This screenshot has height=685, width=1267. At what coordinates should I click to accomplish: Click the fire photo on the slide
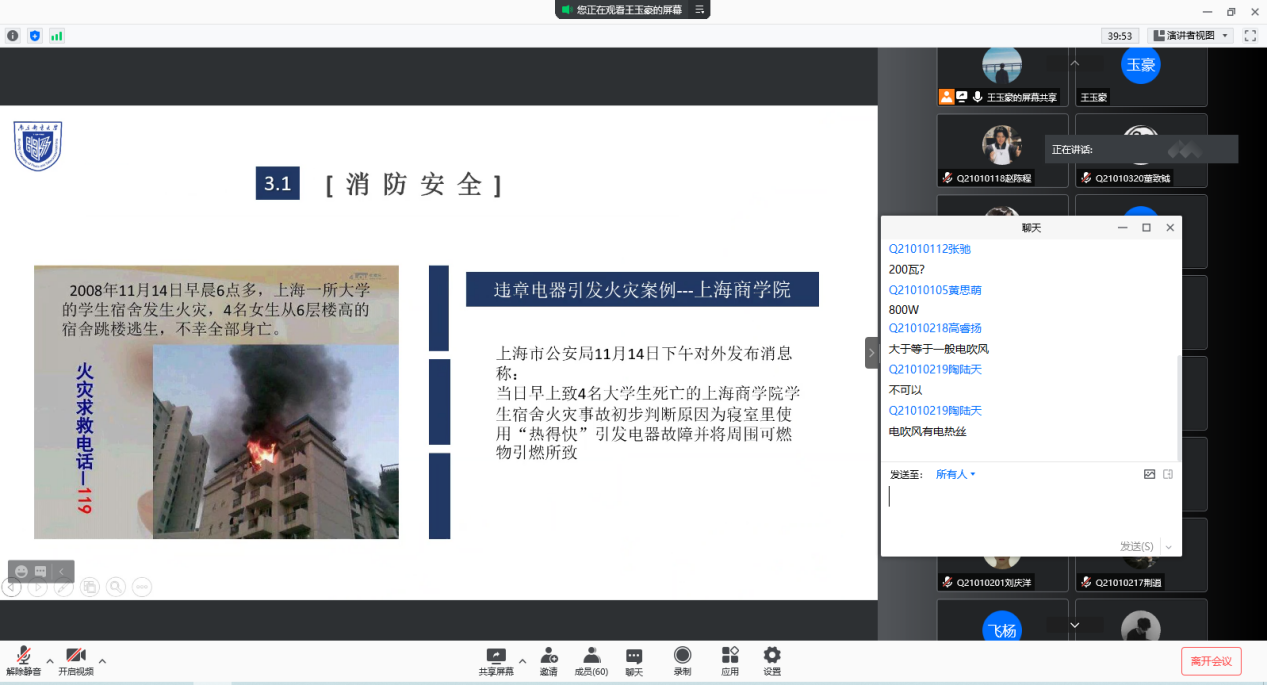275,442
